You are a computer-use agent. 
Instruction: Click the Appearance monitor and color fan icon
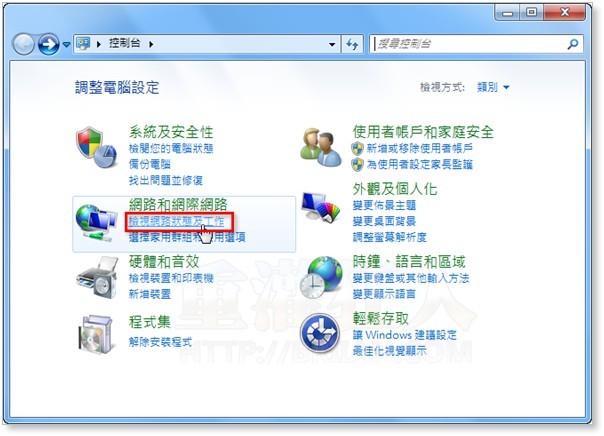(320, 207)
